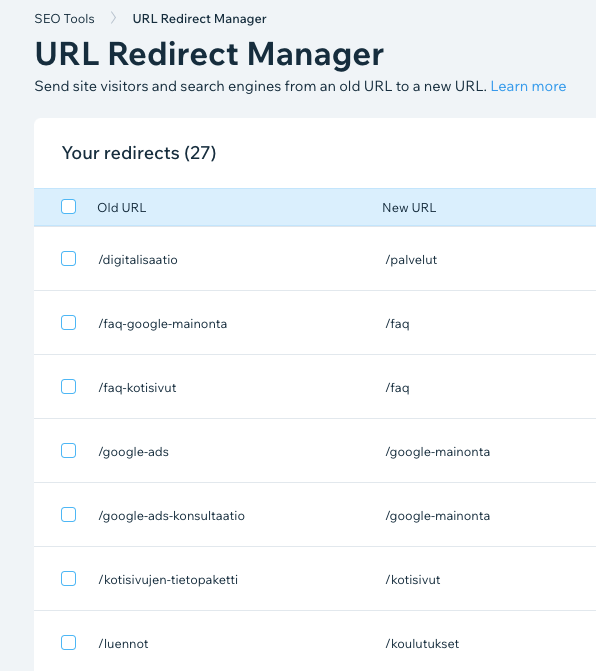Tick the /faq-google-mainonta checkbox
The image size is (596, 671).
click(68, 323)
